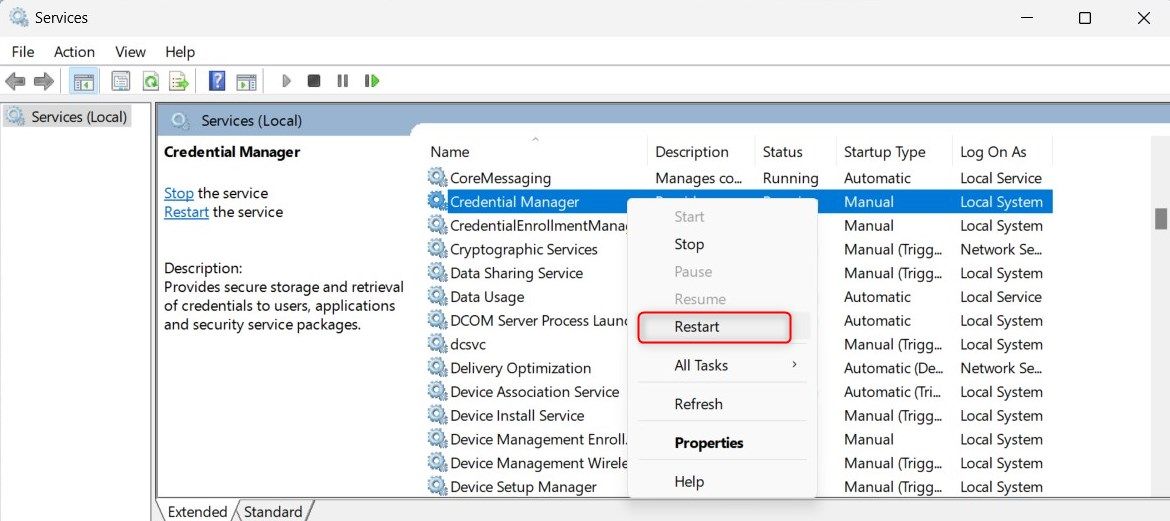Click the Restart Service toolbar icon

tap(372, 81)
